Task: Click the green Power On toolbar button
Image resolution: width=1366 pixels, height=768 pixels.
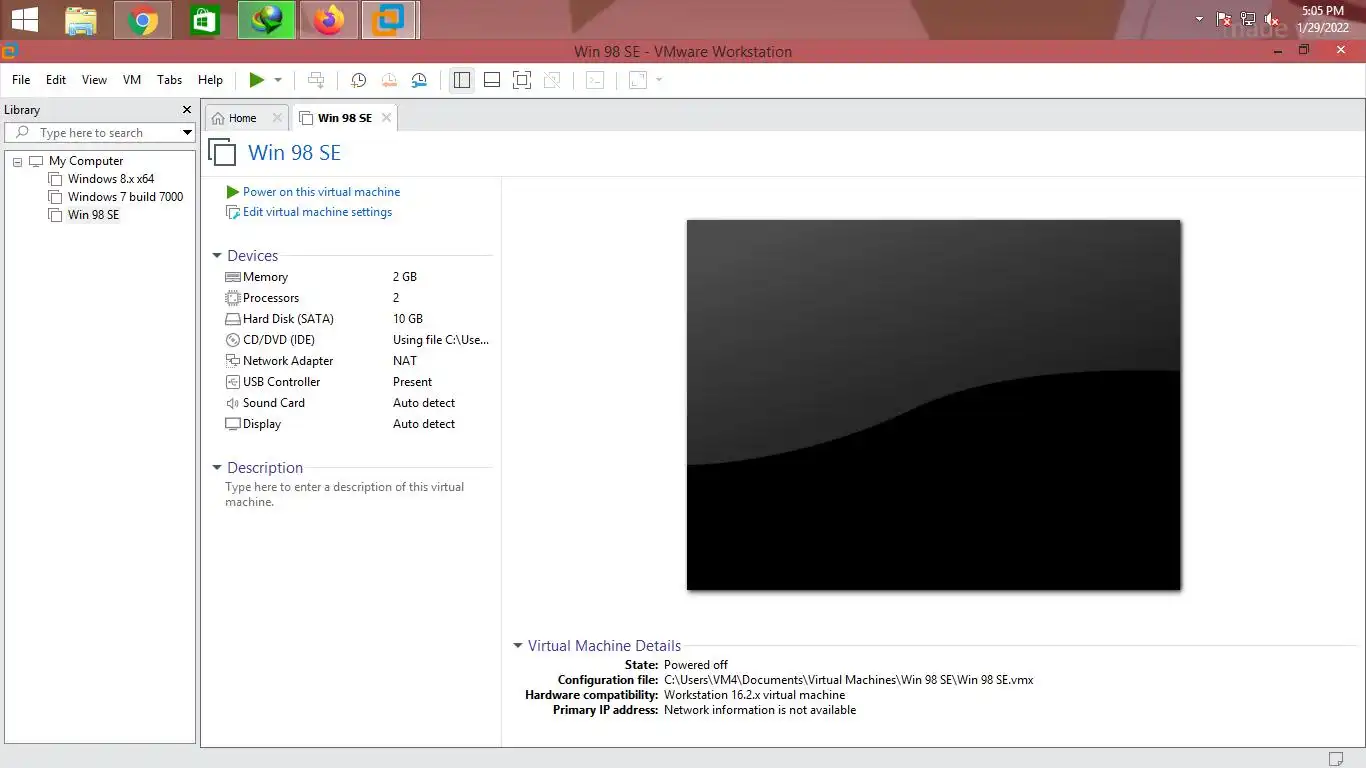Action: pyautogui.click(x=257, y=80)
